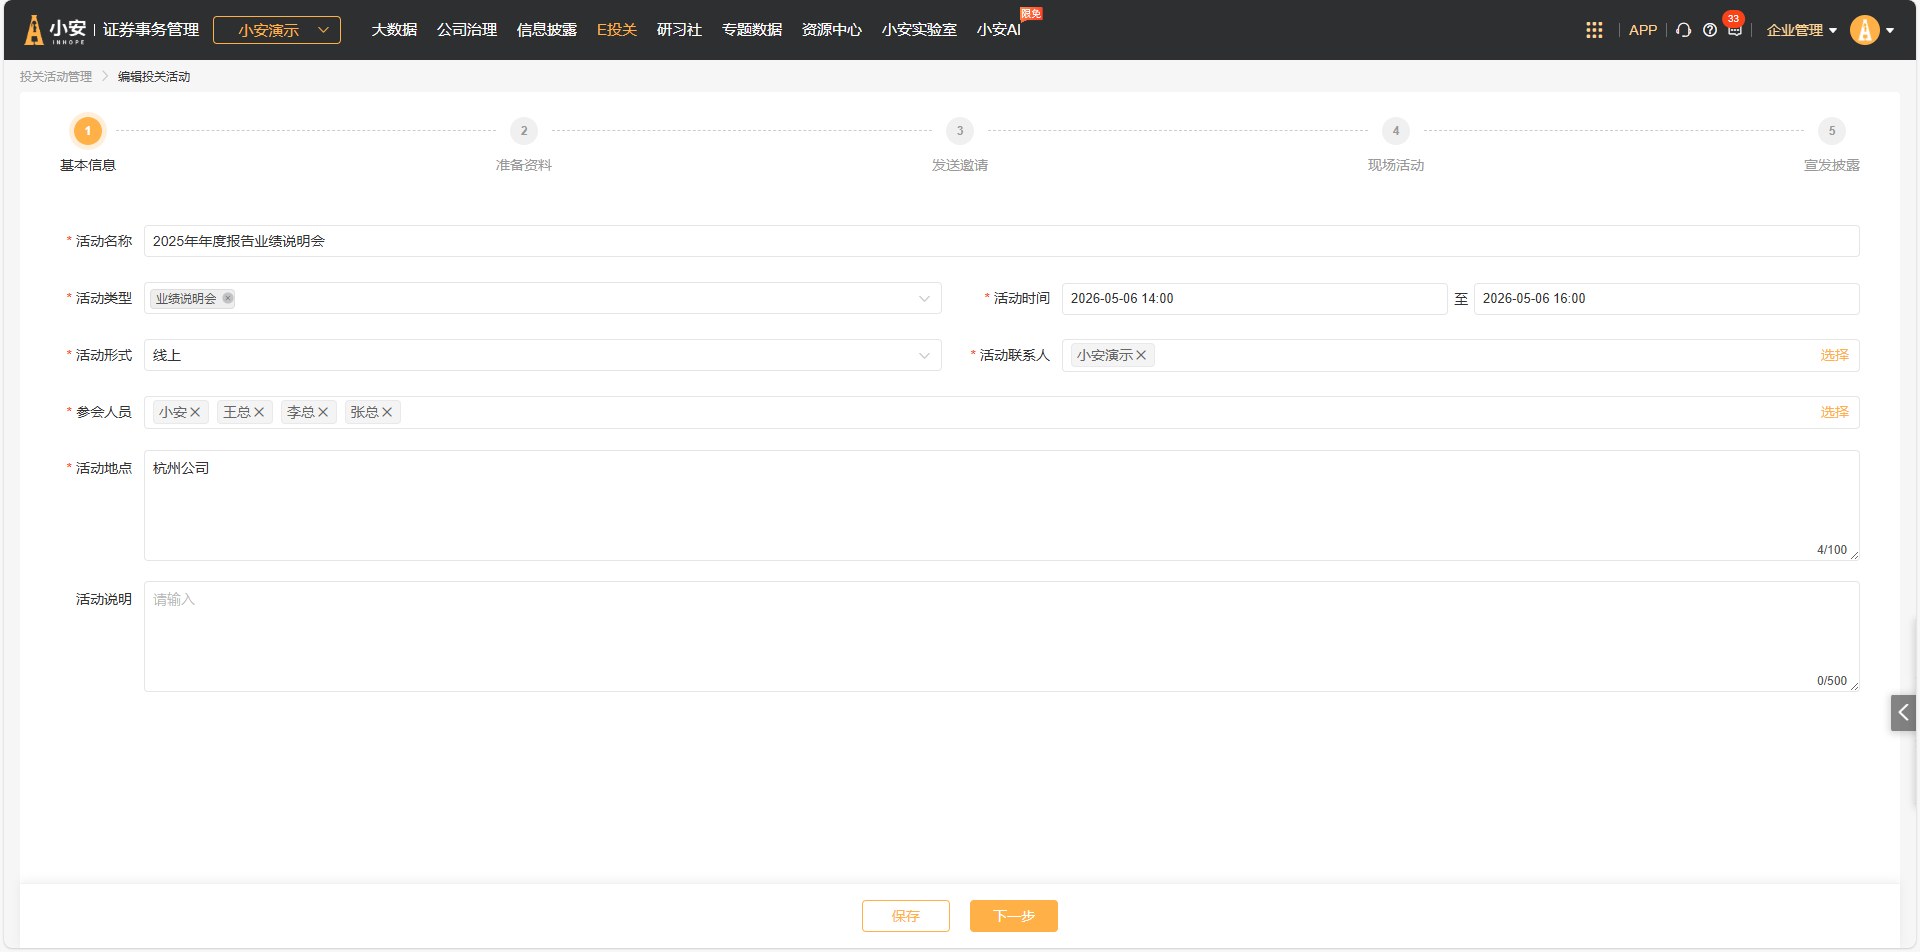This screenshot has width=1920, height=952.
Task: Click 选择 for 参会人员
Action: click(1835, 412)
